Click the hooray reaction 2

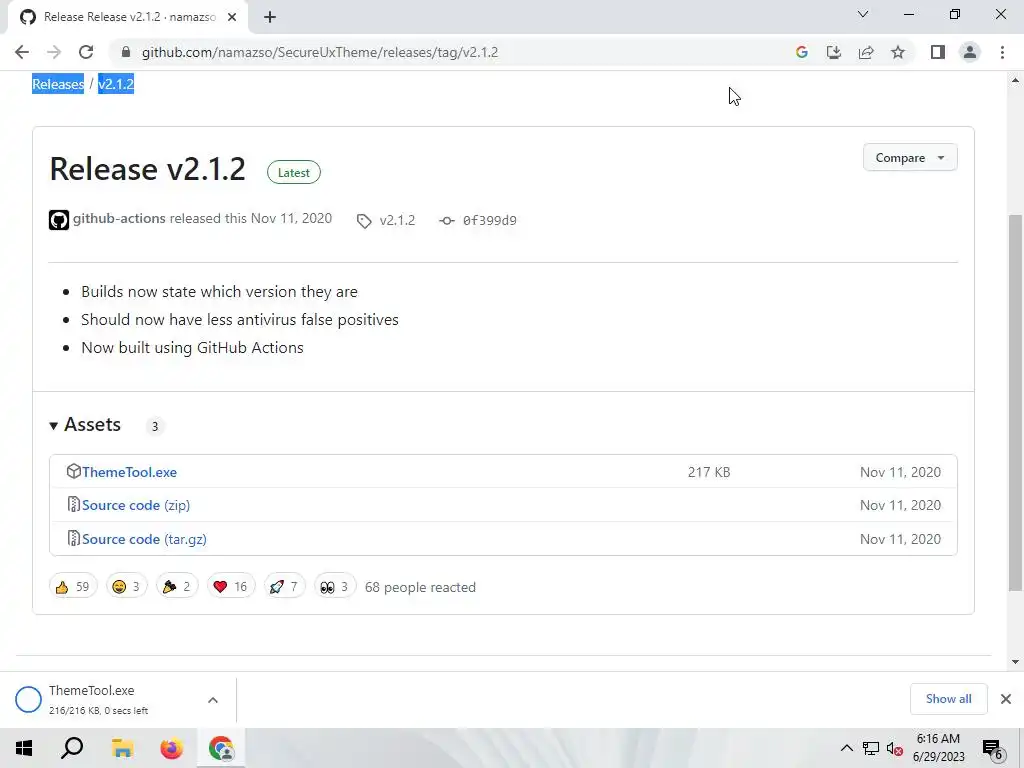tap(177, 586)
